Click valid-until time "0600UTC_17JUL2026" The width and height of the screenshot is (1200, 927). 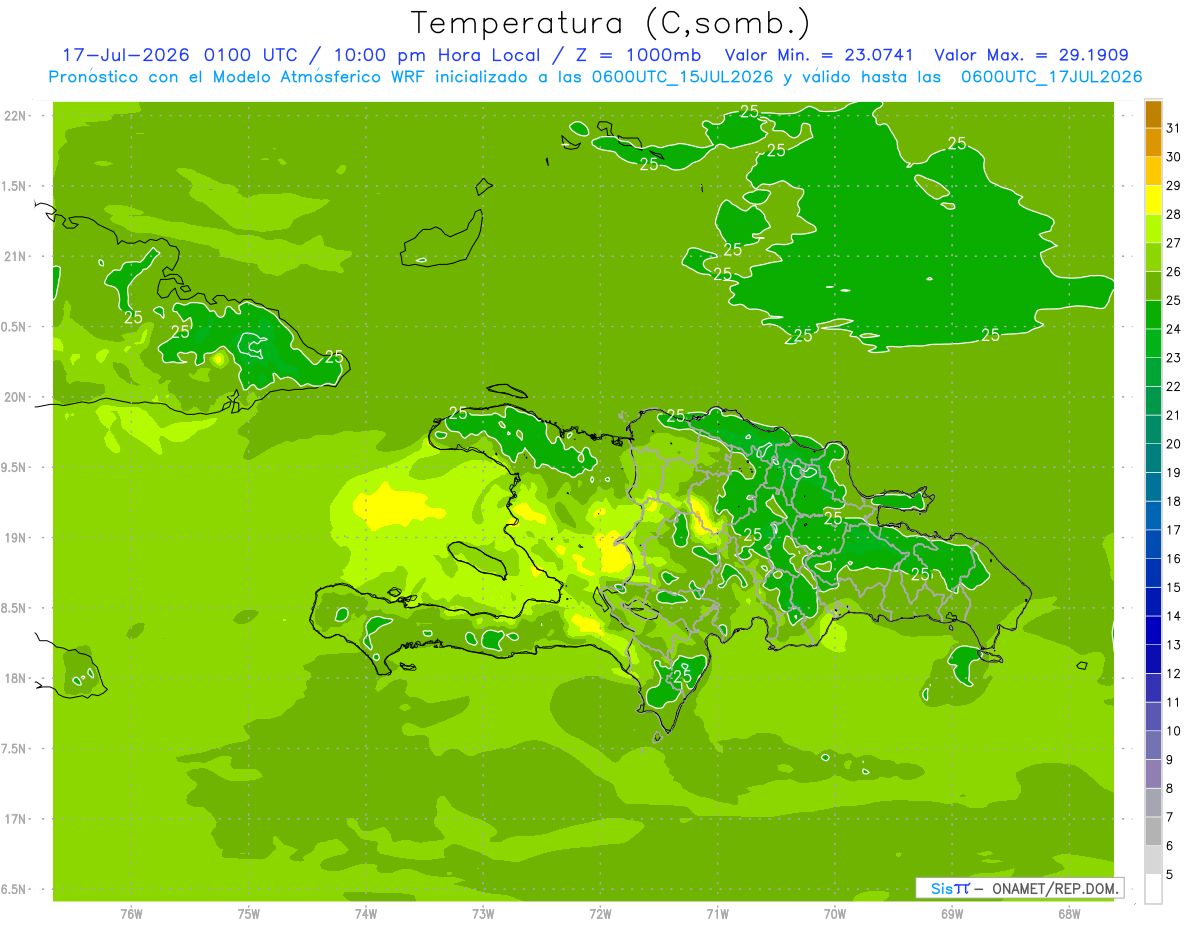1052,77
